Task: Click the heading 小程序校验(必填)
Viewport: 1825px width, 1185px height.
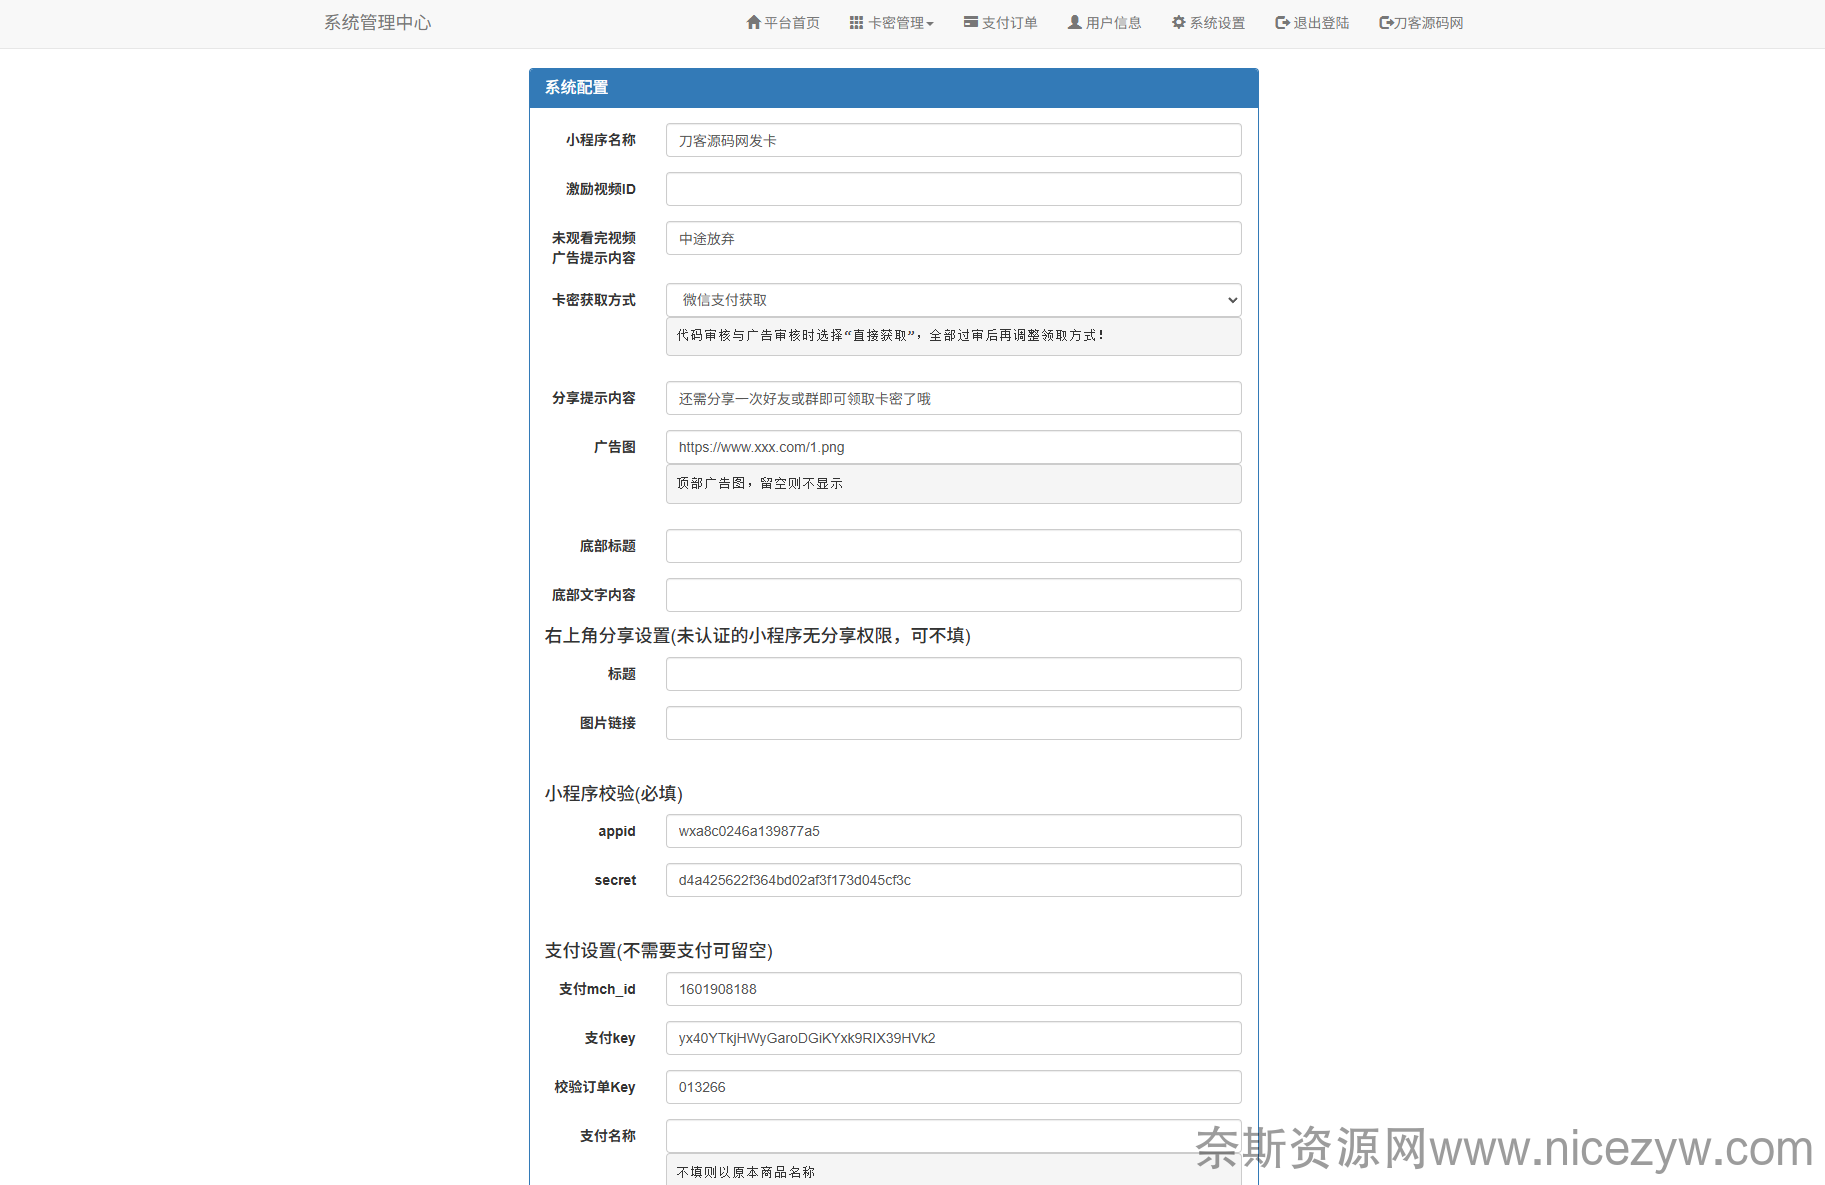Action: [613, 793]
